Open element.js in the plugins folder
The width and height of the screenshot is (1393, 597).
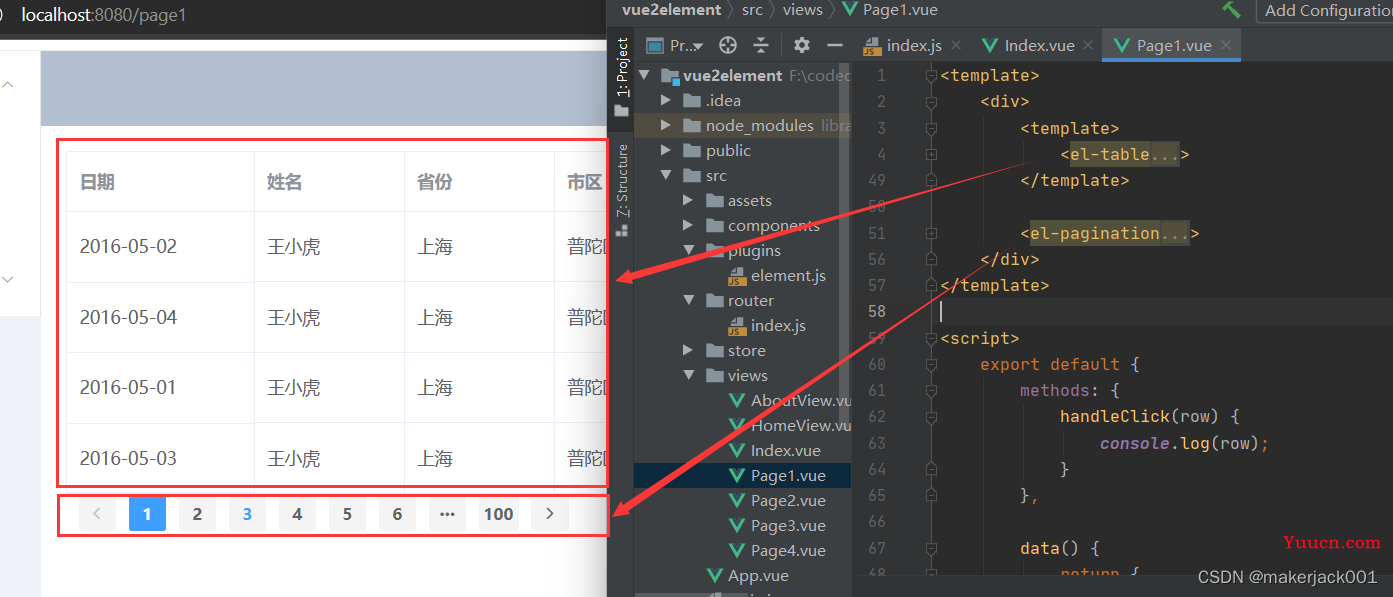point(777,275)
